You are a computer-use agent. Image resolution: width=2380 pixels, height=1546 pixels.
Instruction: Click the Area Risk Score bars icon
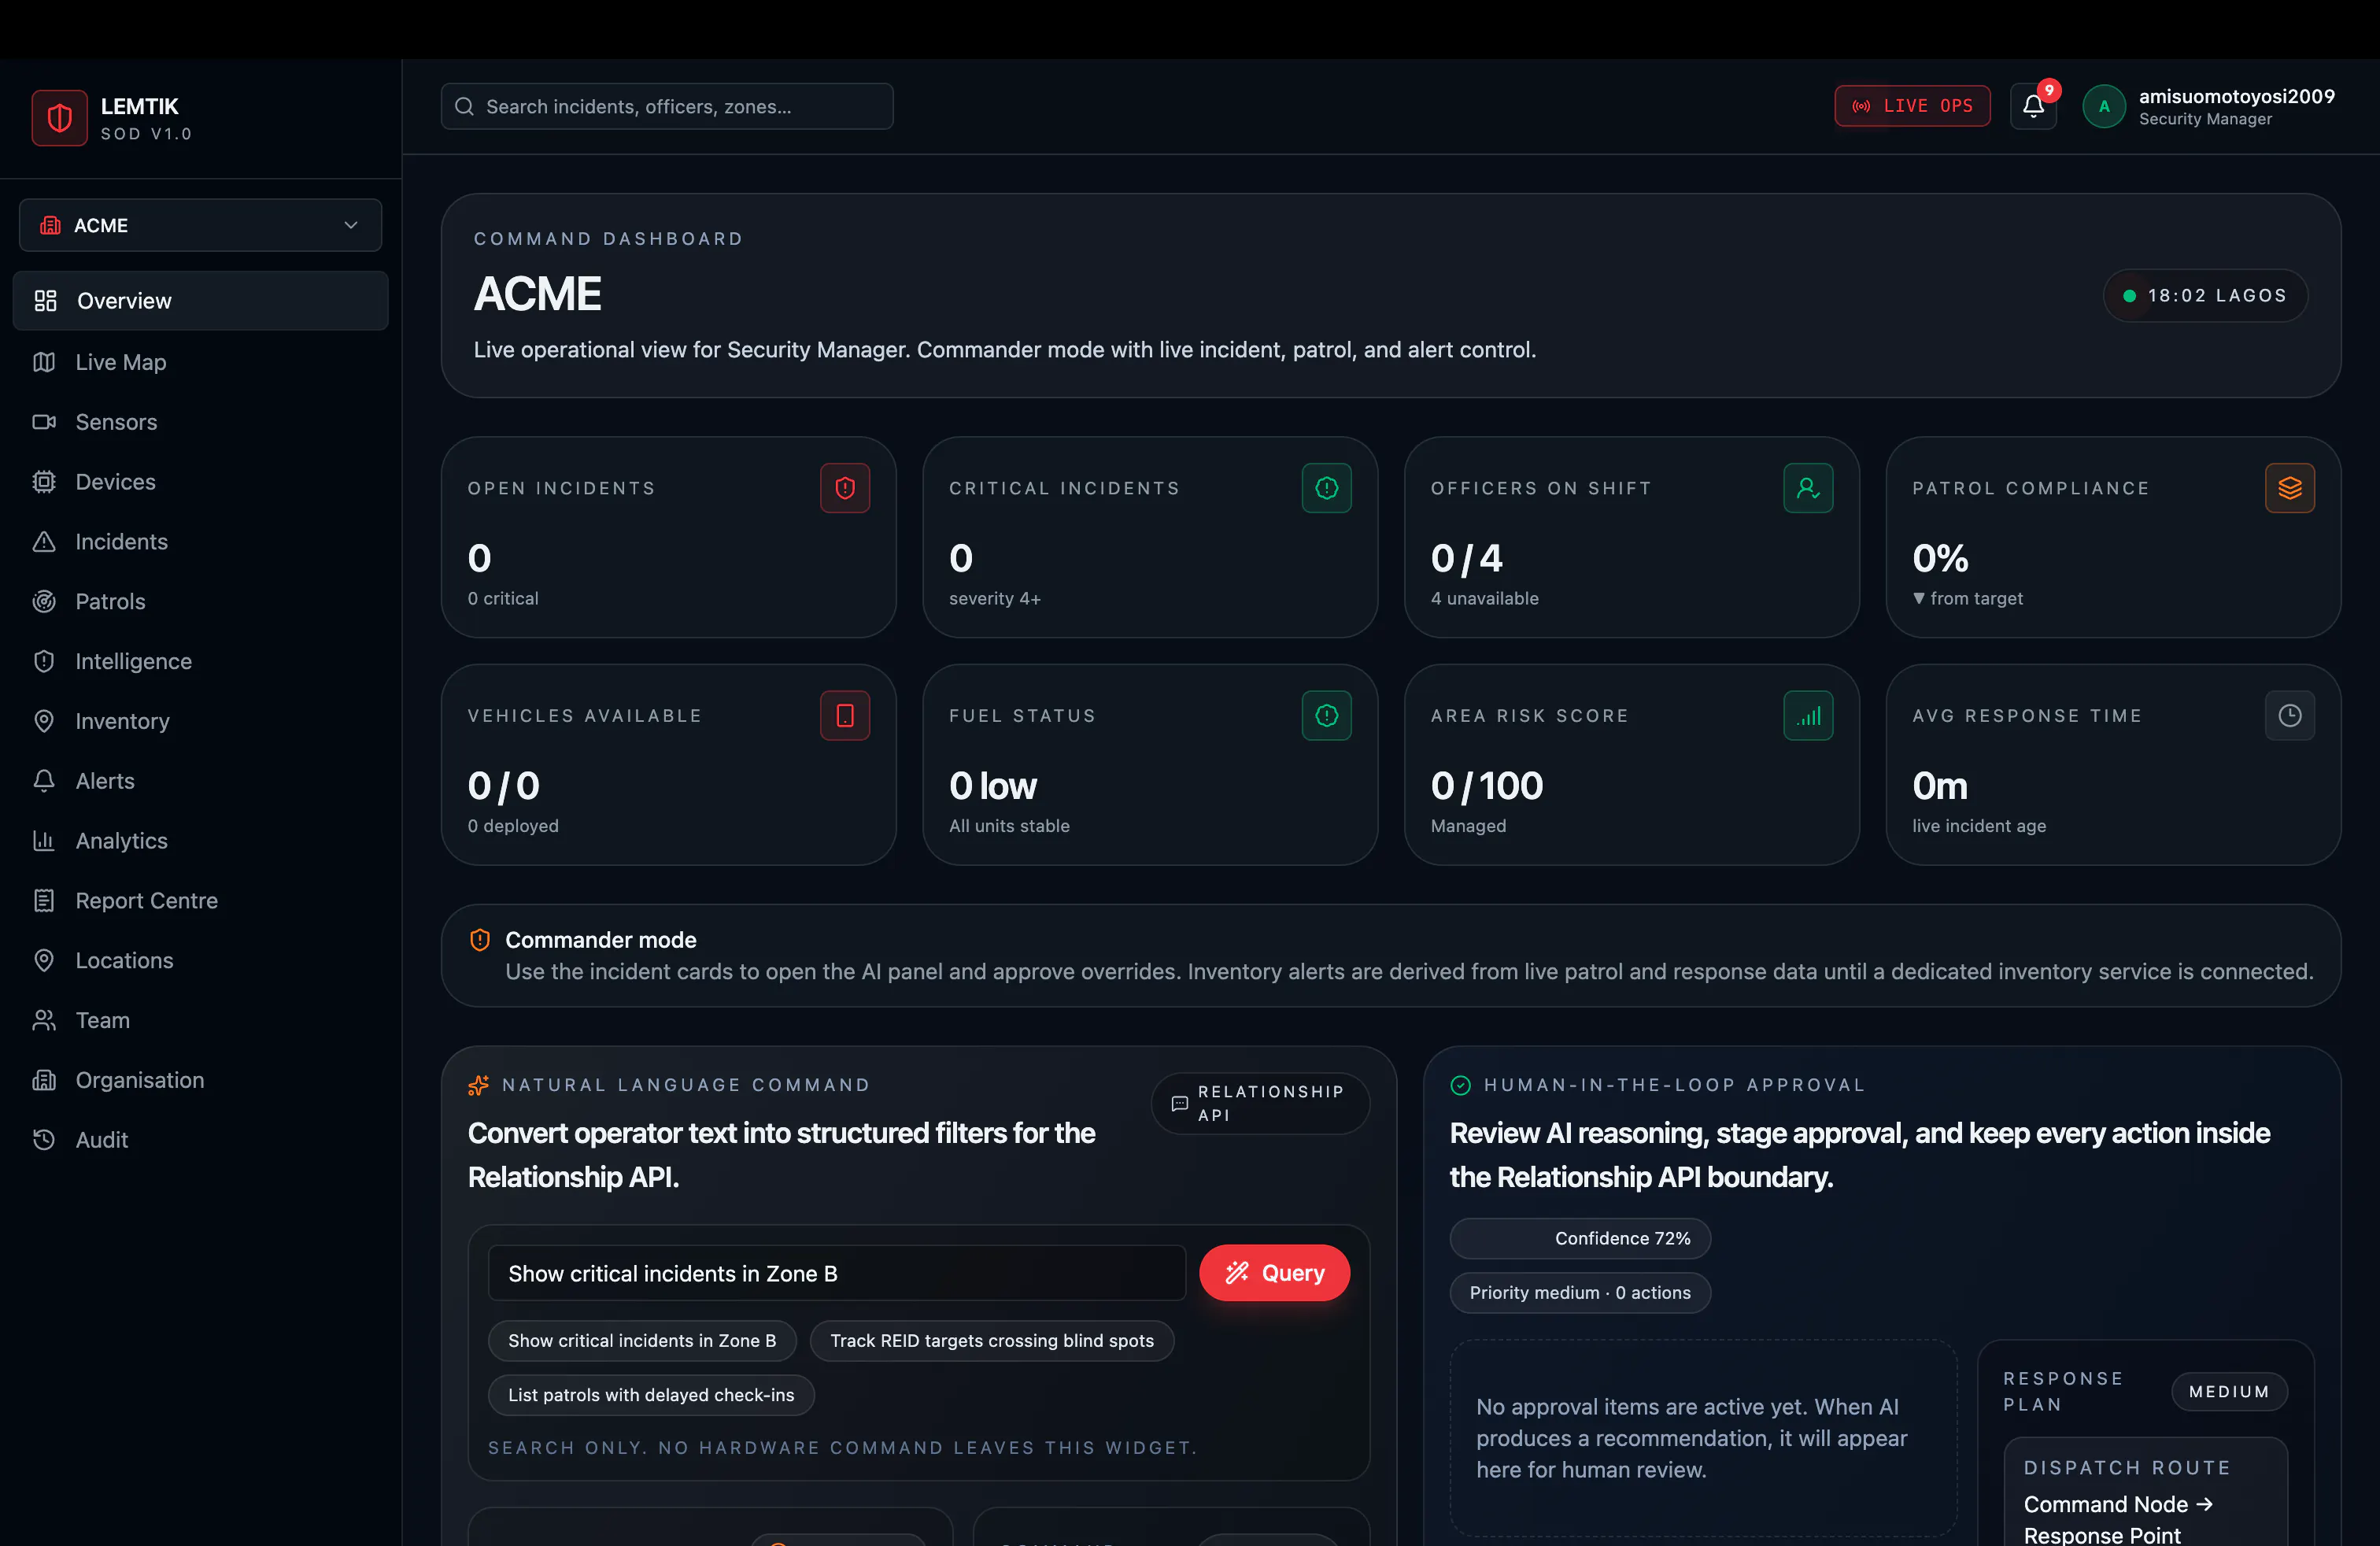[x=1808, y=716]
